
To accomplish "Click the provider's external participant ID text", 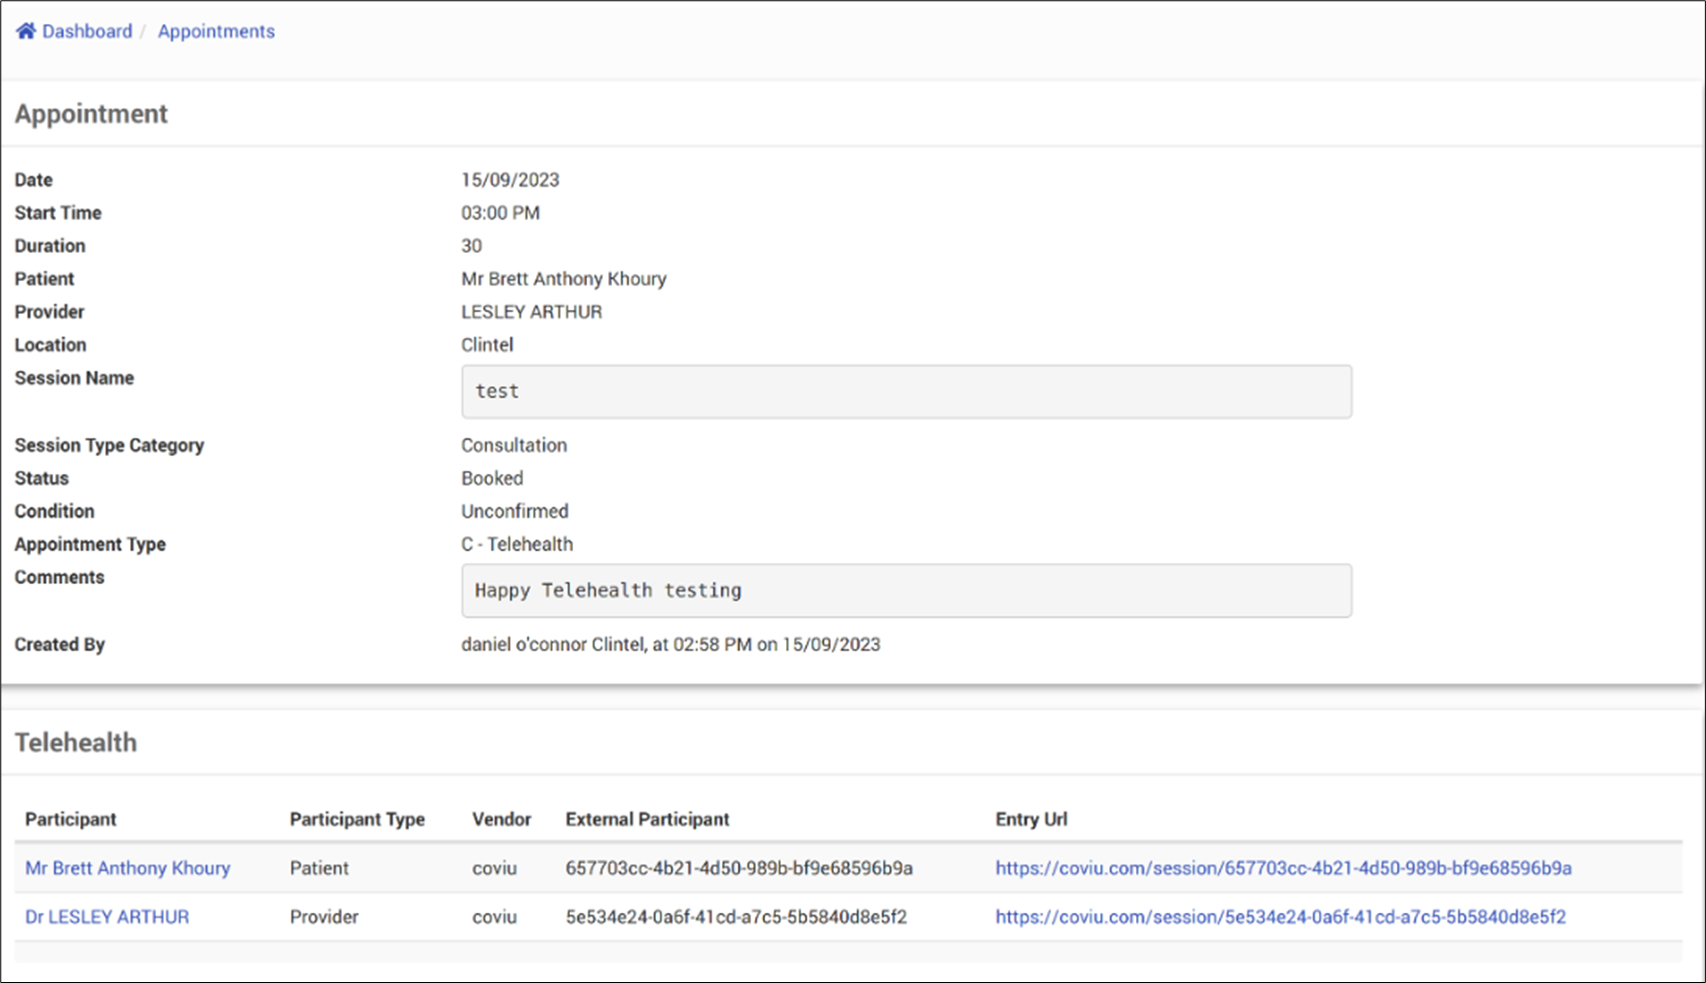I will coord(736,917).
